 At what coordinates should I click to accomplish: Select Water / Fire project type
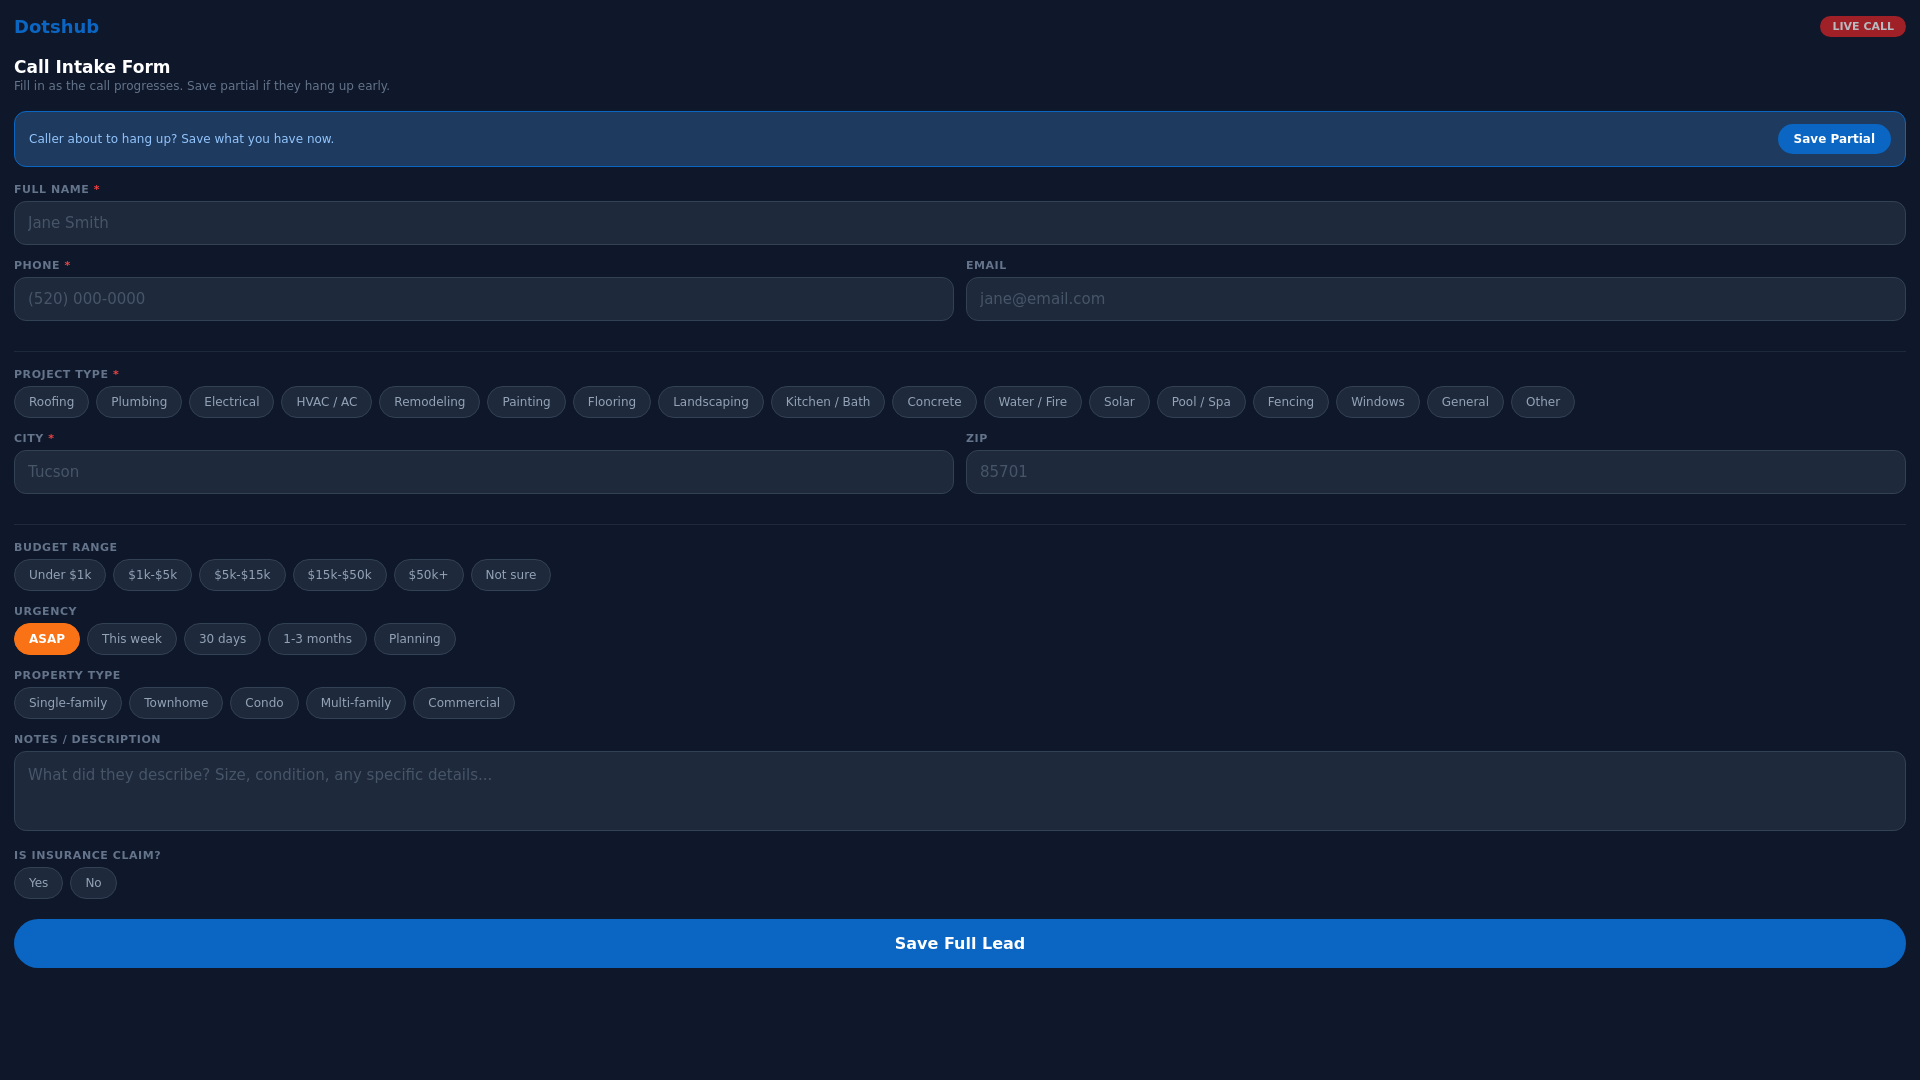pos(1032,402)
